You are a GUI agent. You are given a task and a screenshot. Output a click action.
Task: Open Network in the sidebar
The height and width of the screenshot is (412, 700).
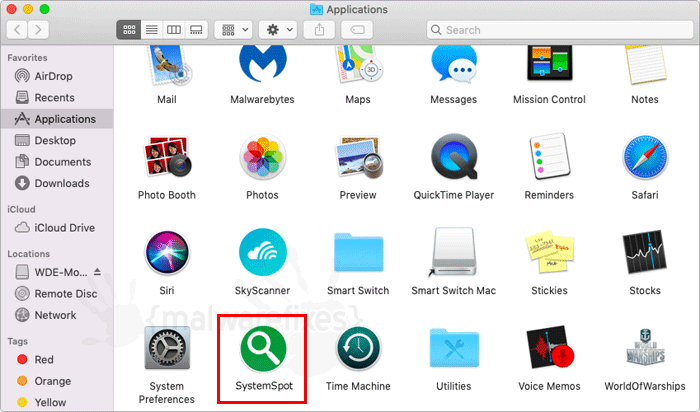pyautogui.click(x=57, y=315)
